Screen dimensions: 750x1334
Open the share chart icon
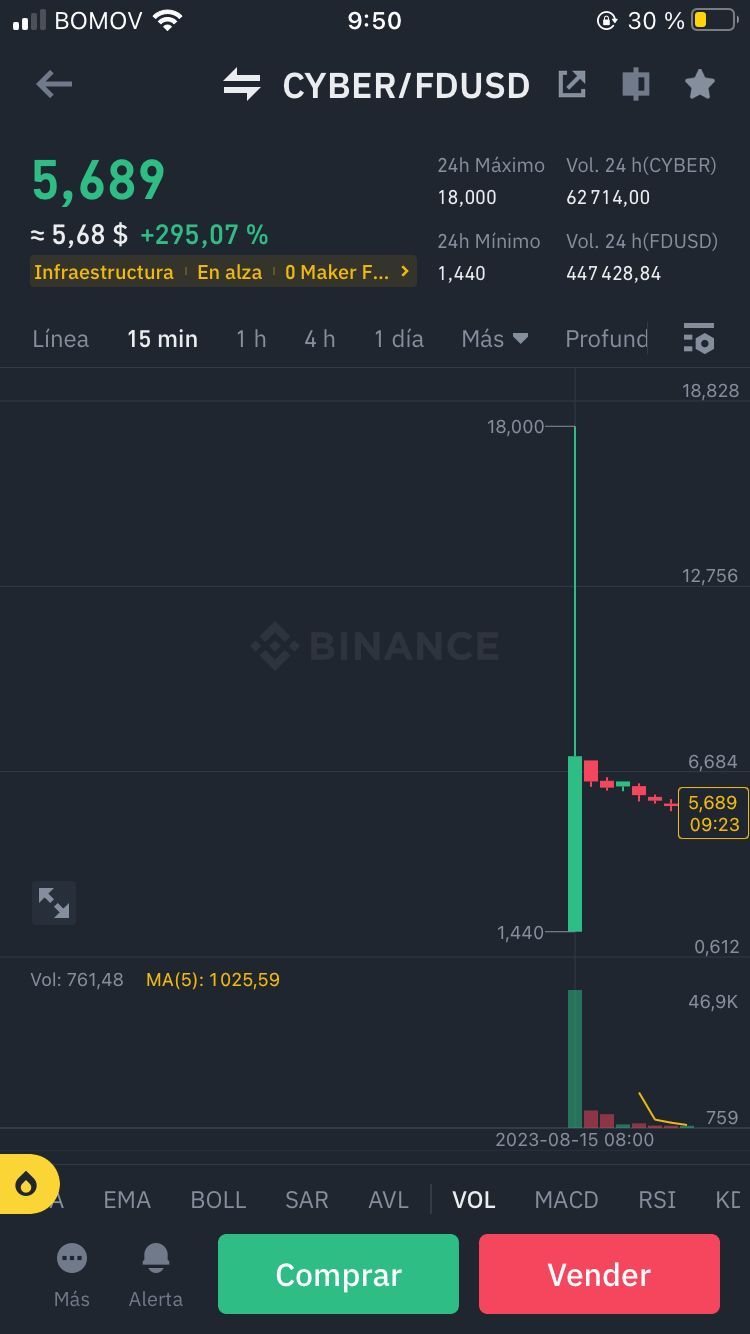(572, 84)
